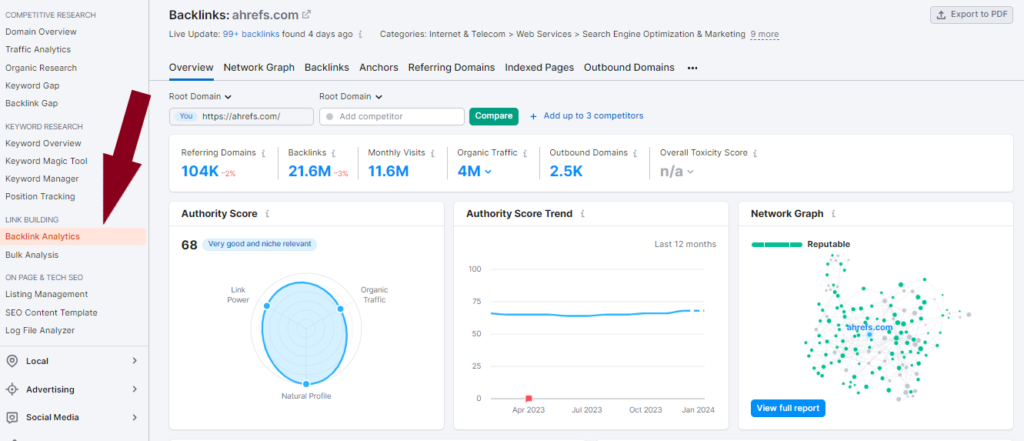Click the green Compare button
The height and width of the screenshot is (441, 1024).
tap(494, 116)
